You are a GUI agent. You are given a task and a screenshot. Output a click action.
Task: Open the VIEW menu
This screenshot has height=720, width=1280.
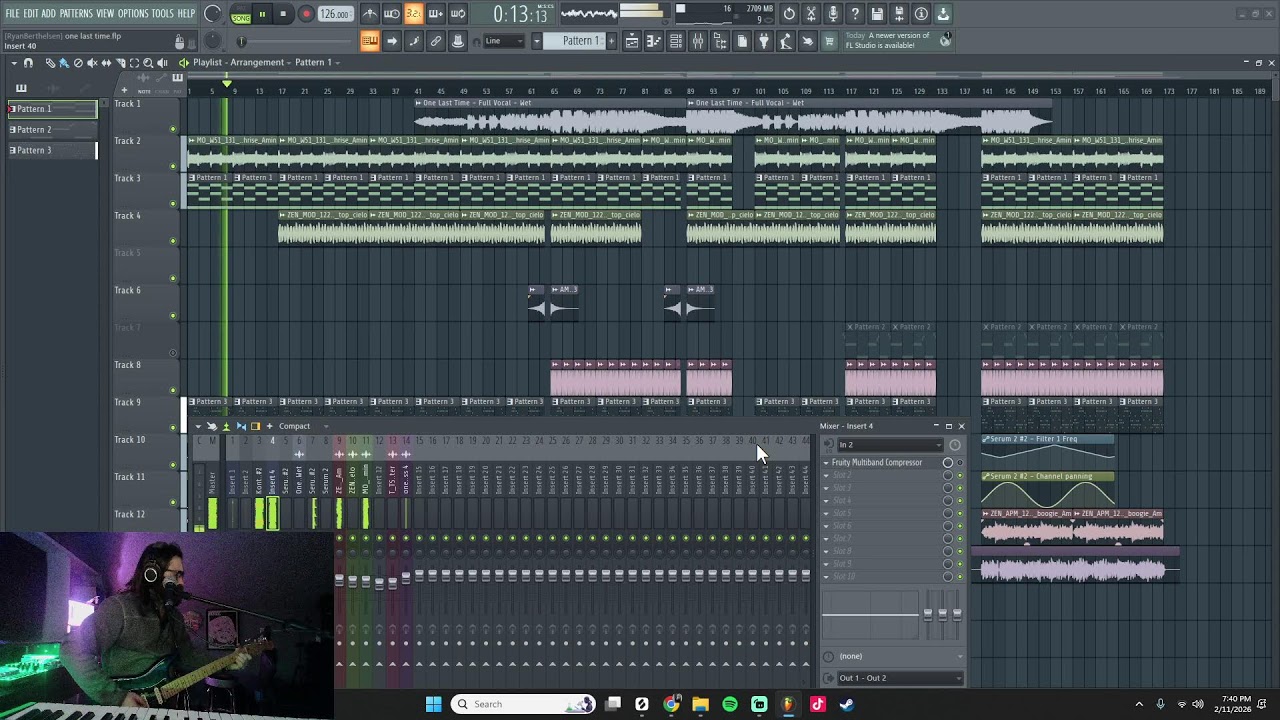(x=105, y=14)
